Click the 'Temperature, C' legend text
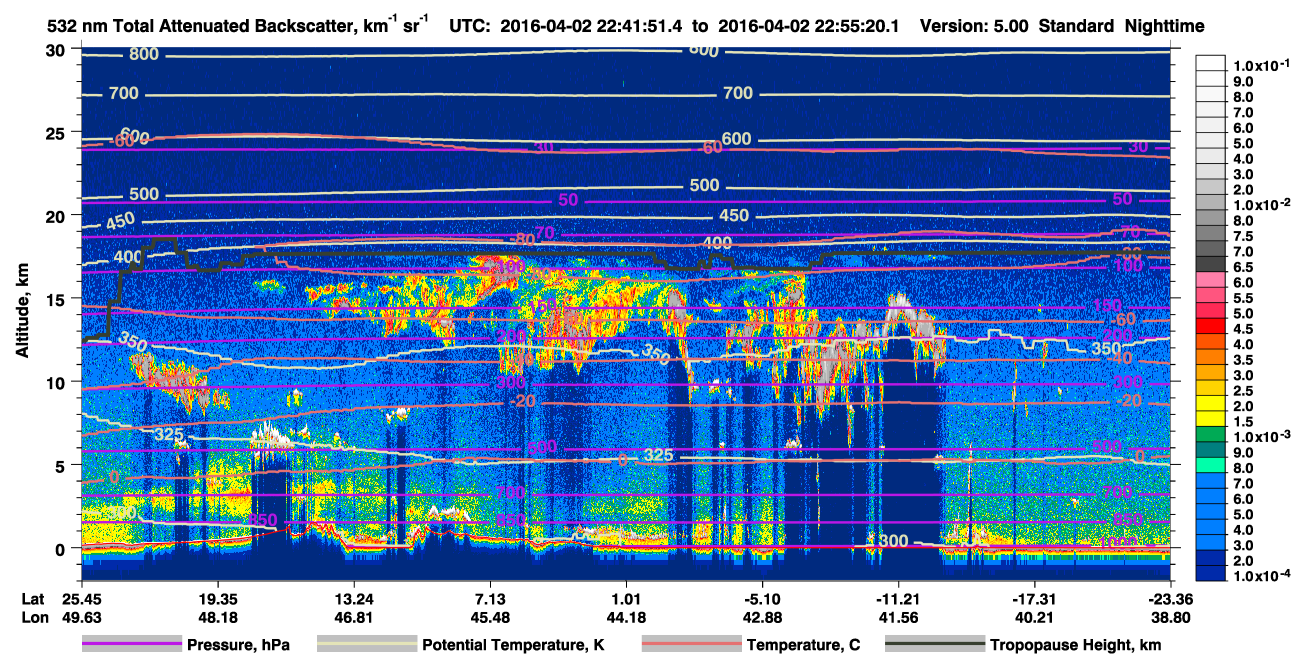 coord(802,645)
